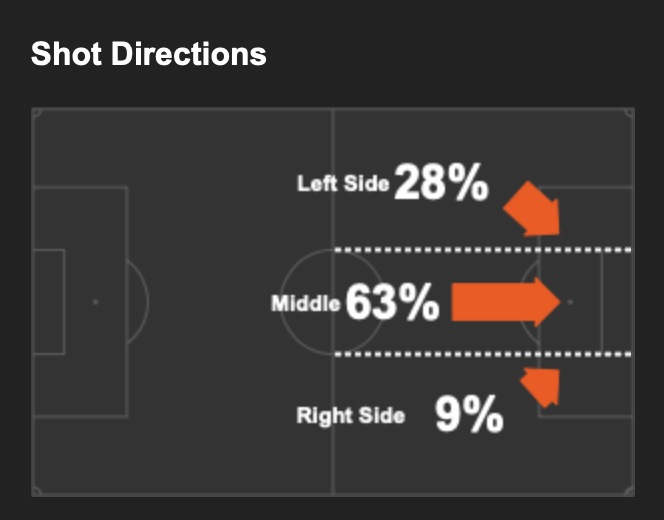664x520 pixels.
Task: Click the Shot Directions heading
Action: [149, 54]
